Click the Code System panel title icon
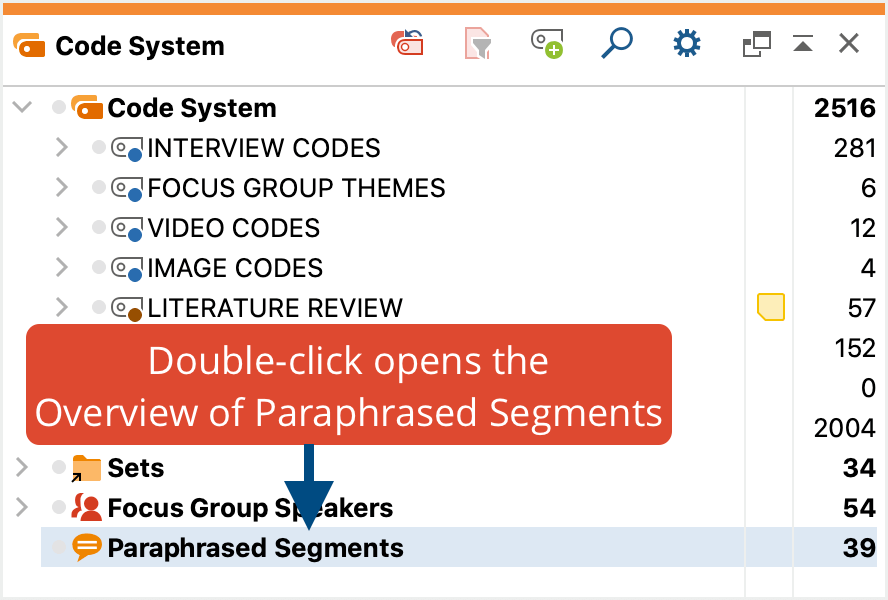The height and width of the screenshot is (600, 888). 29,45
